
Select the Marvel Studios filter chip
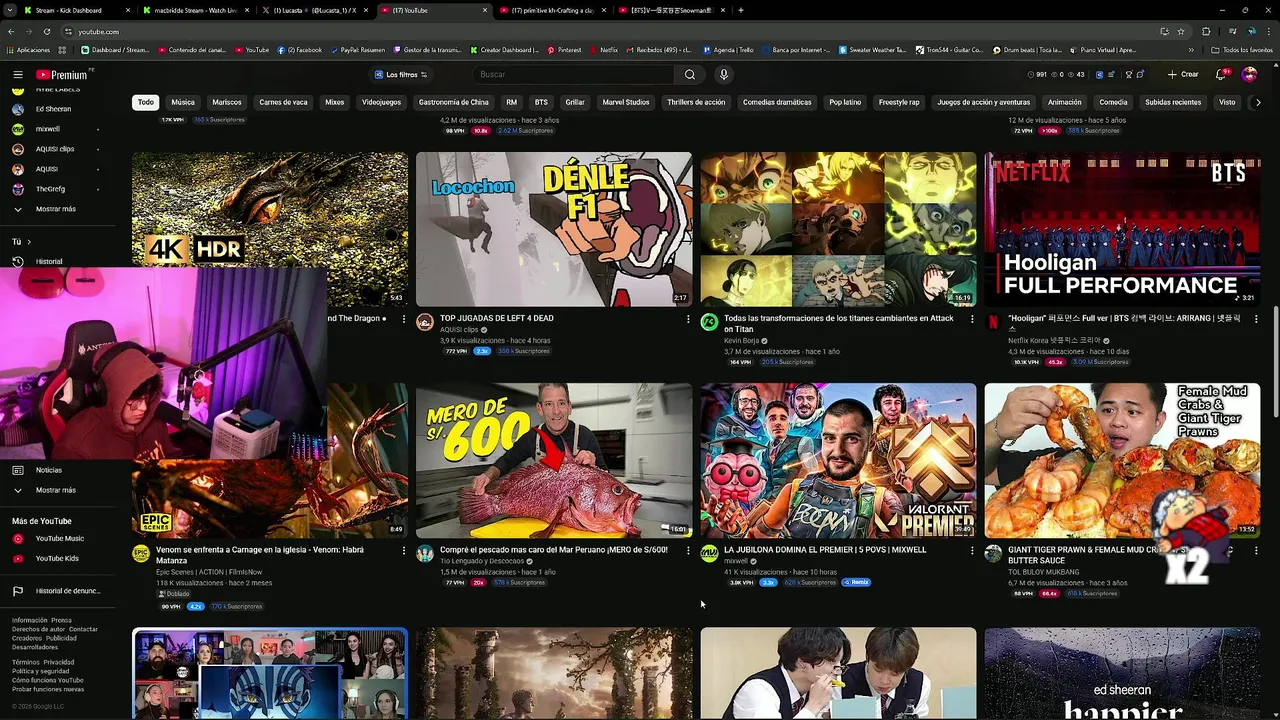click(626, 102)
